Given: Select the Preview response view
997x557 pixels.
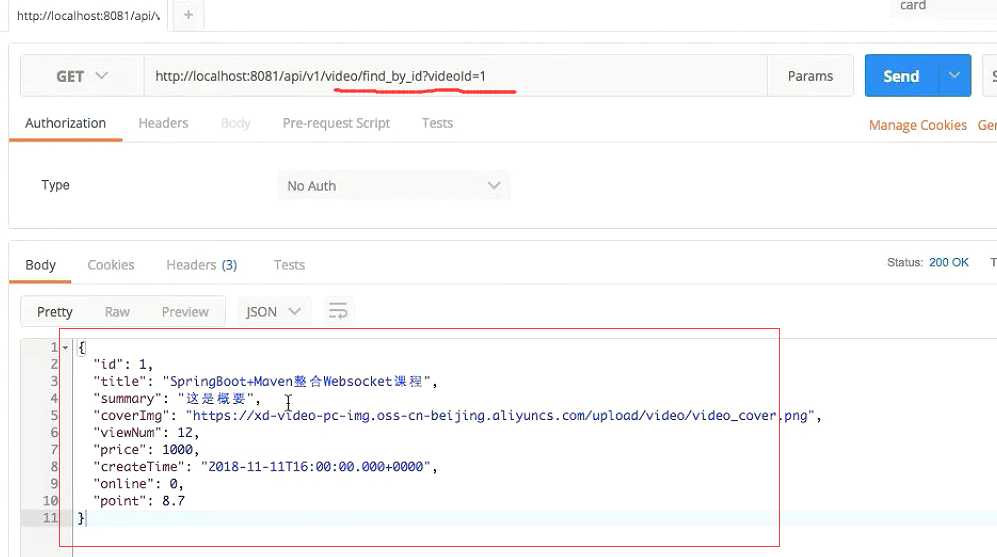Looking at the screenshot, I should tap(185, 312).
